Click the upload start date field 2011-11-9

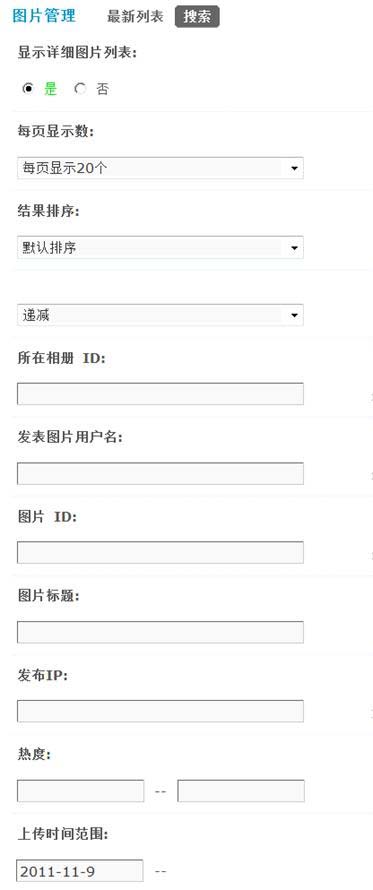[x=80, y=871]
